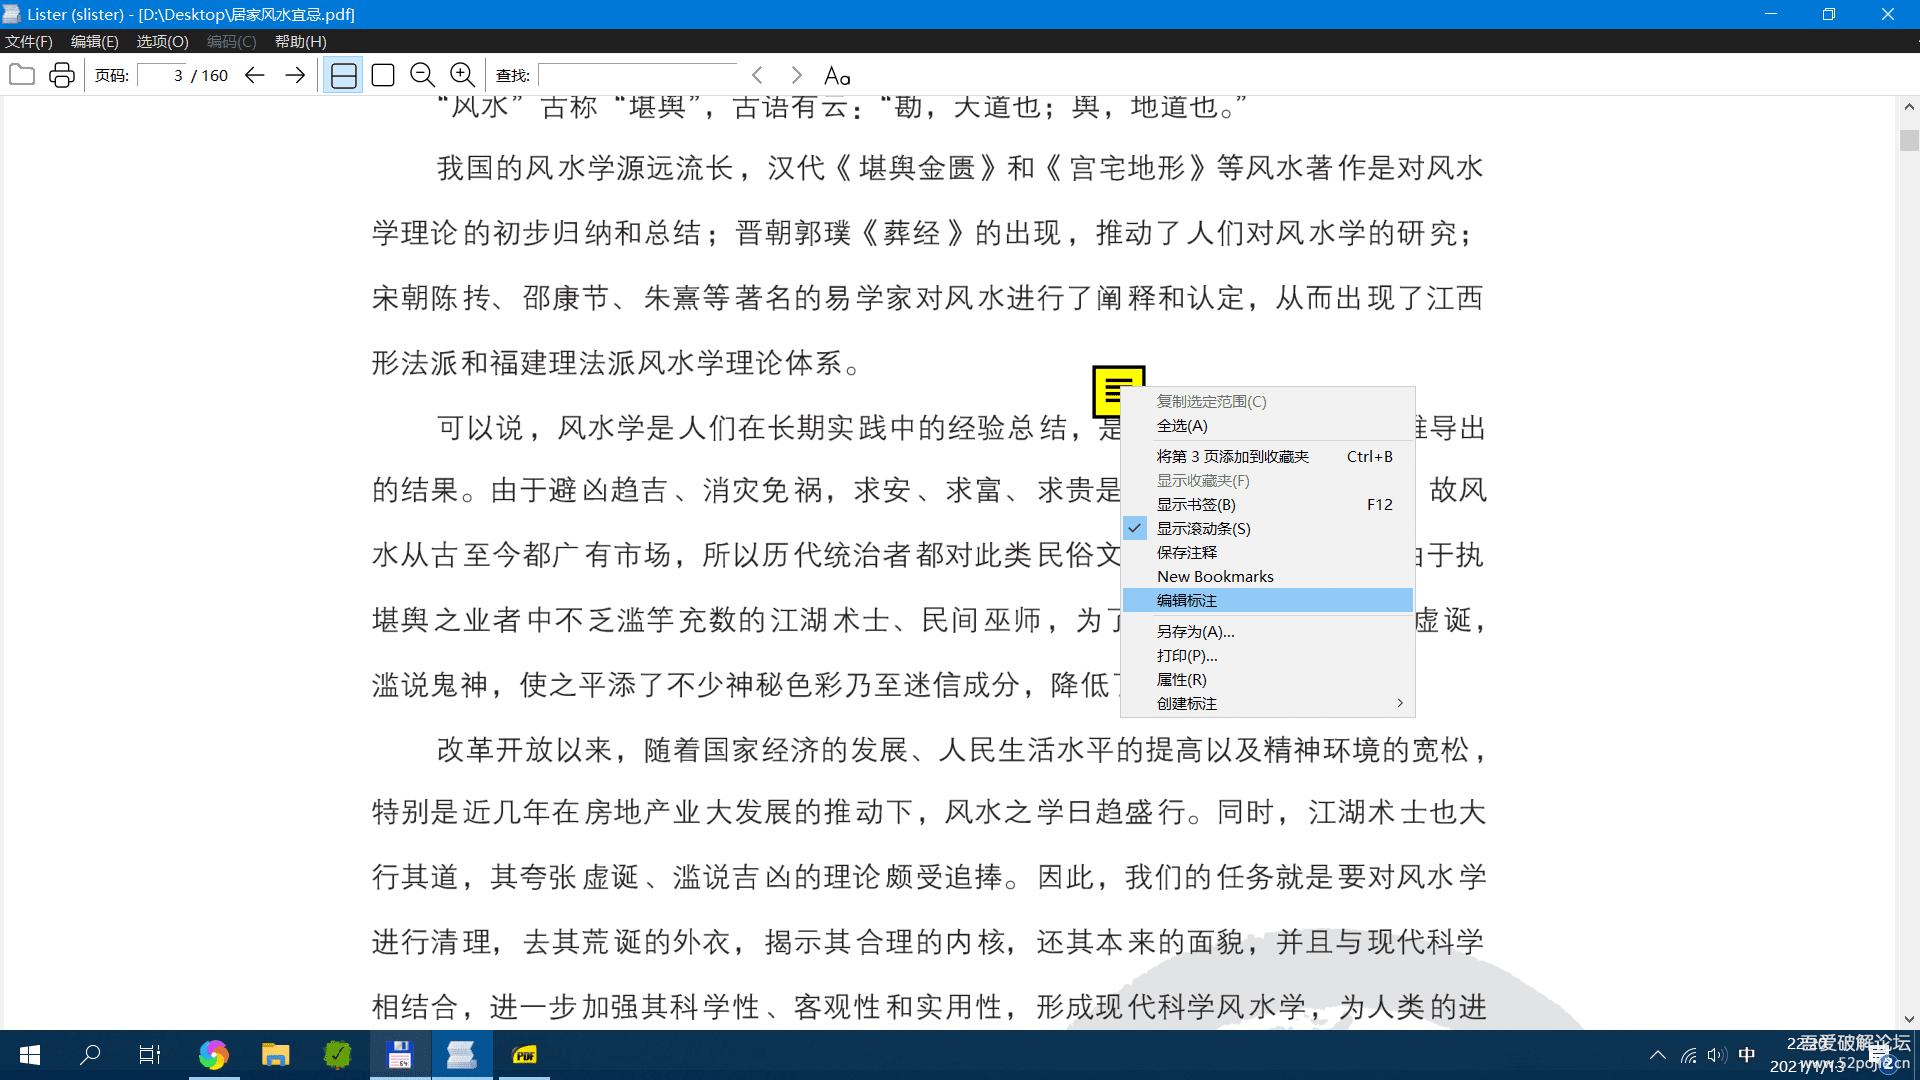
Task: Go to next page arrow
Action: coord(295,75)
